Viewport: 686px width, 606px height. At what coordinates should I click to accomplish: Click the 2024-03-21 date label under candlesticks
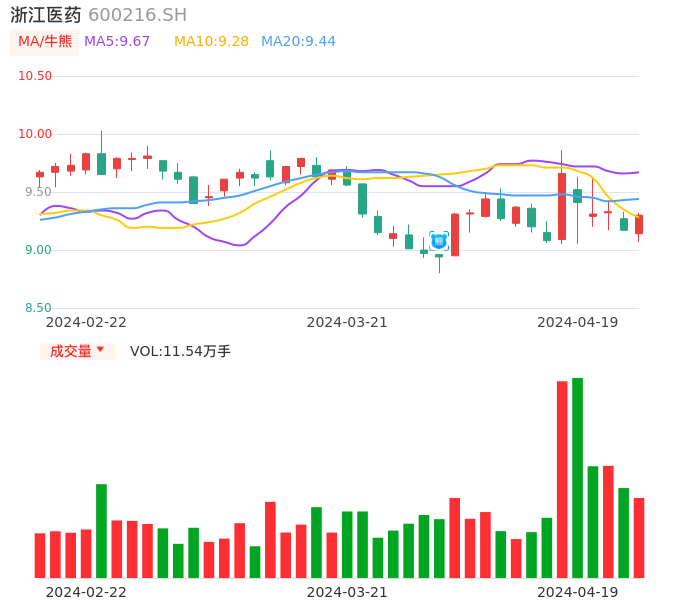point(347,322)
